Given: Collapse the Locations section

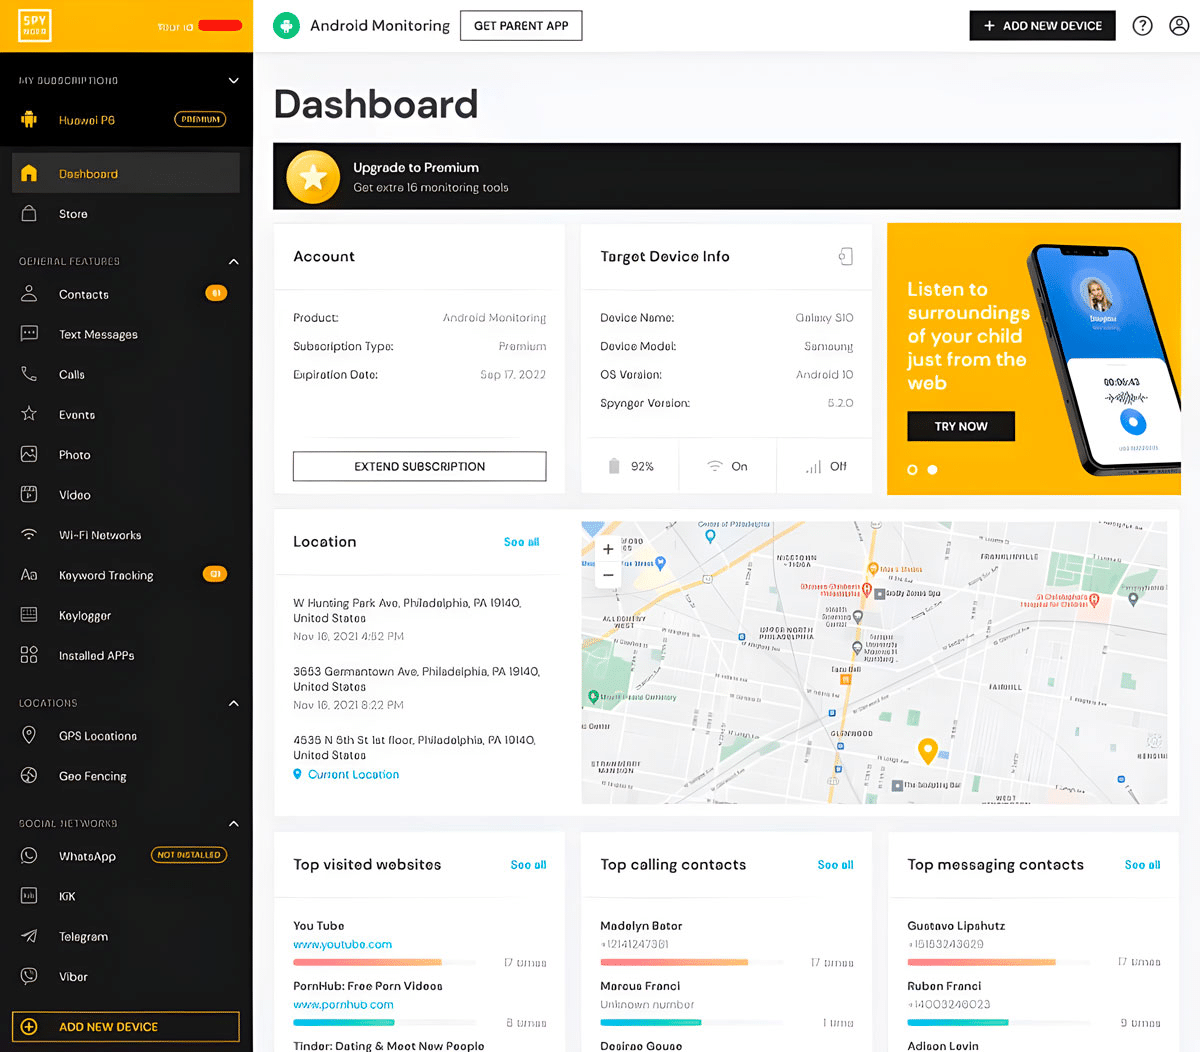Looking at the screenshot, I should point(233,703).
